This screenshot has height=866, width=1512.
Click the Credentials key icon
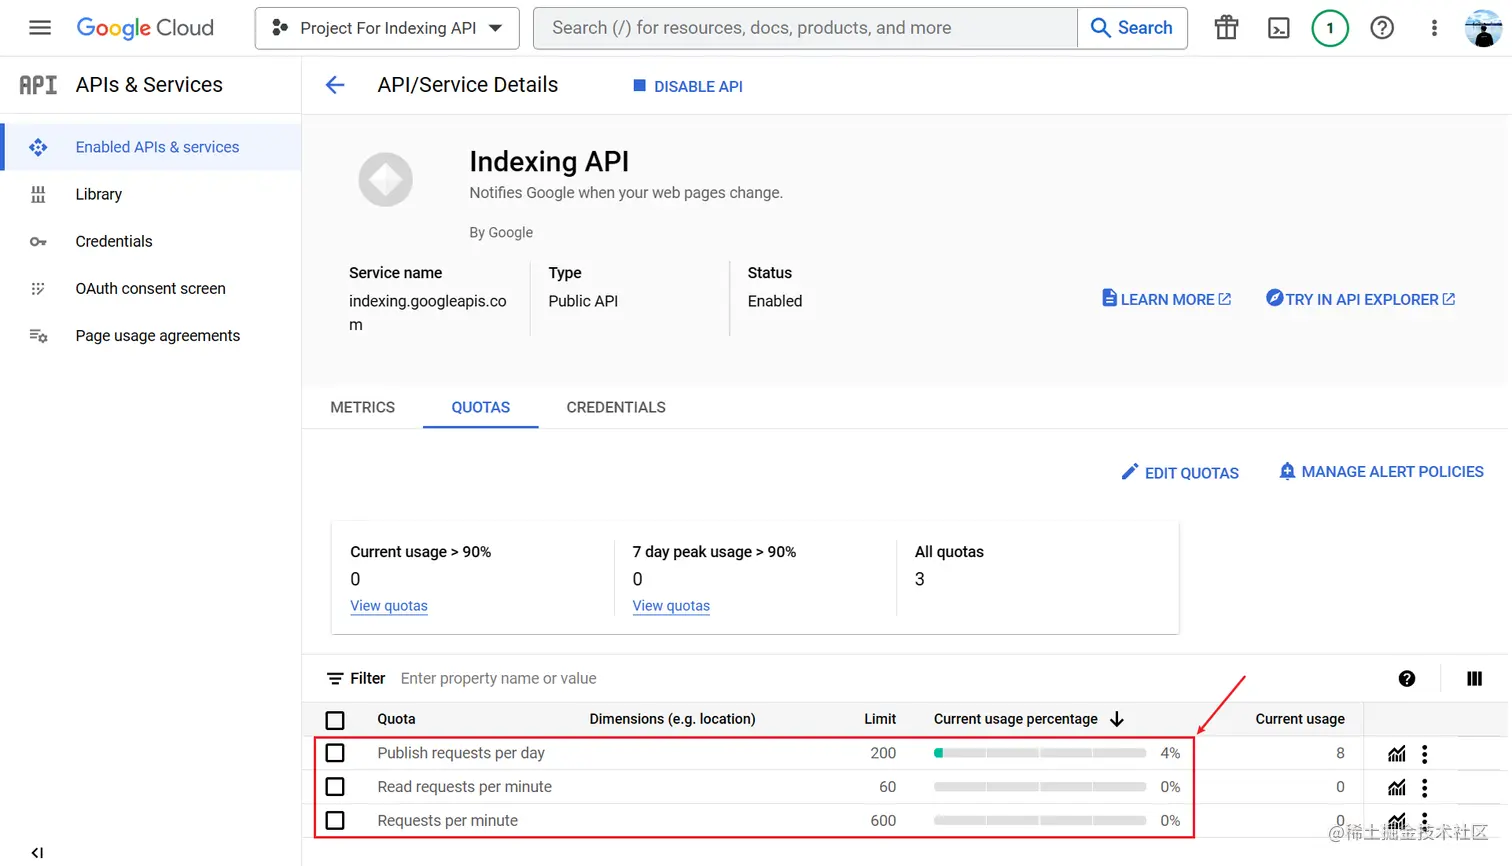(x=38, y=241)
